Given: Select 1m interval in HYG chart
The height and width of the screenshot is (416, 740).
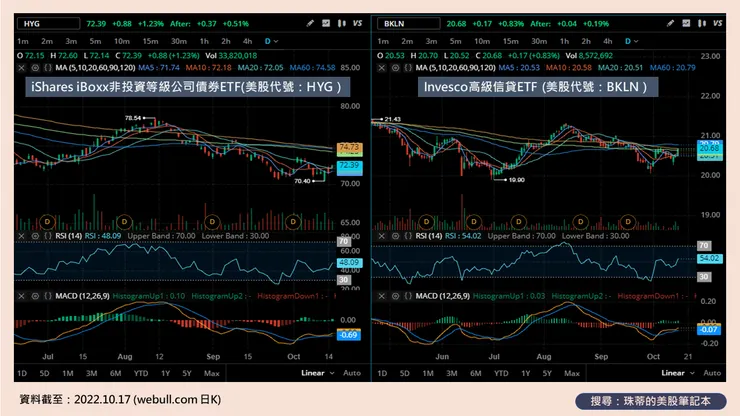Looking at the screenshot, I should (23, 42).
